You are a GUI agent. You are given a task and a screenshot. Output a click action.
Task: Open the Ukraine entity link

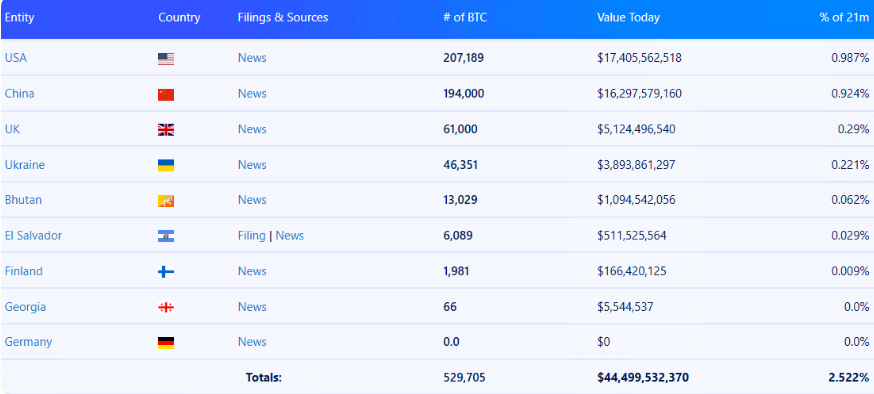point(25,164)
